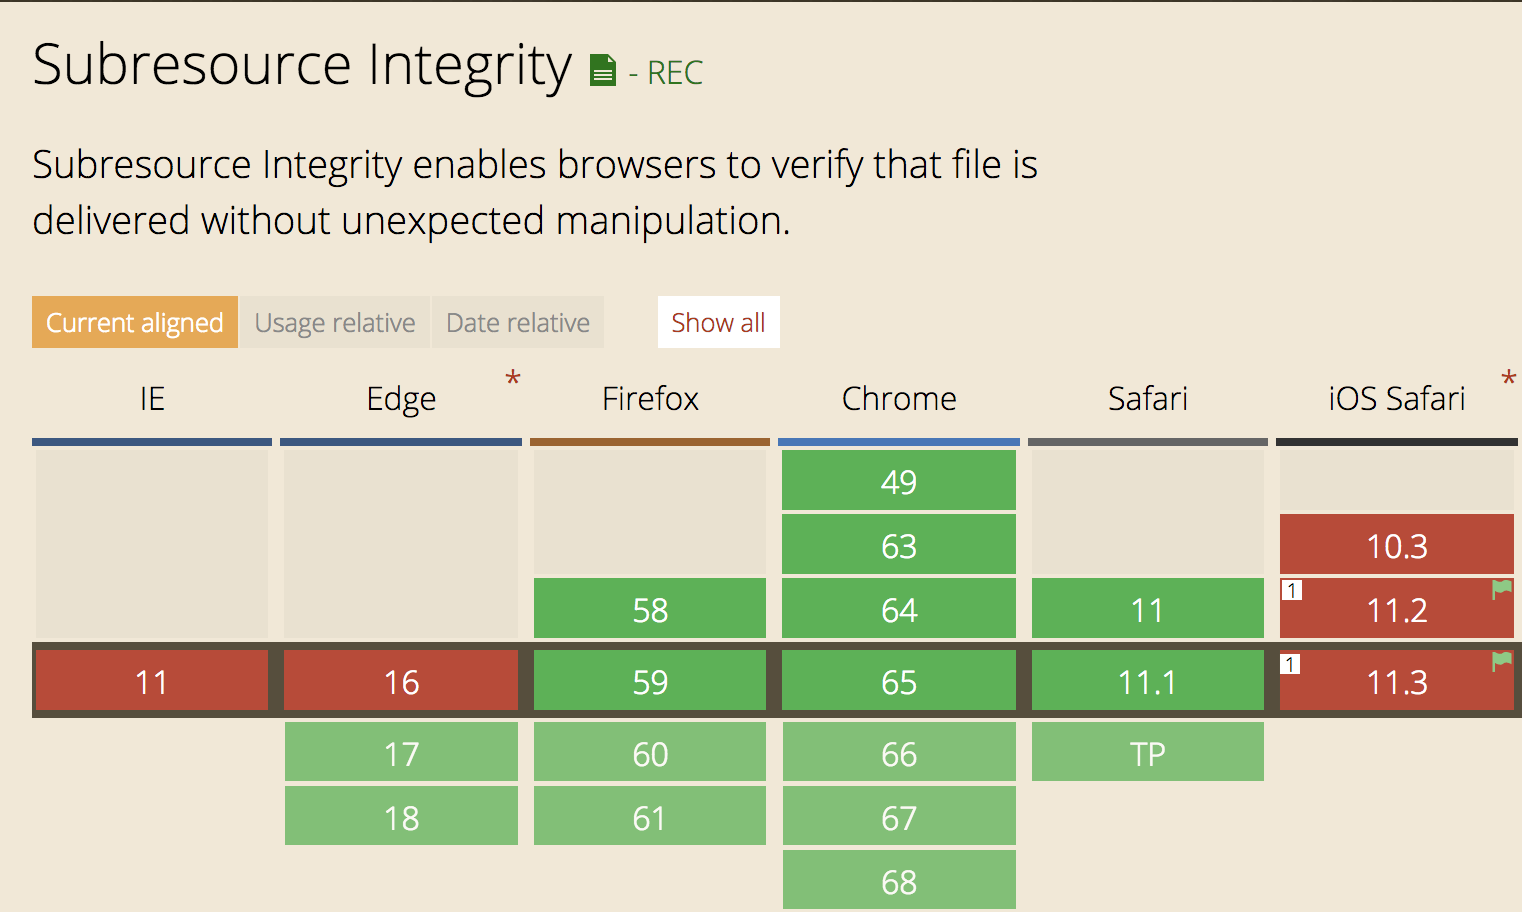The width and height of the screenshot is (1522, 912).
Task: Select the Edge 16 support cell
Action: click(x=401, y=681)
